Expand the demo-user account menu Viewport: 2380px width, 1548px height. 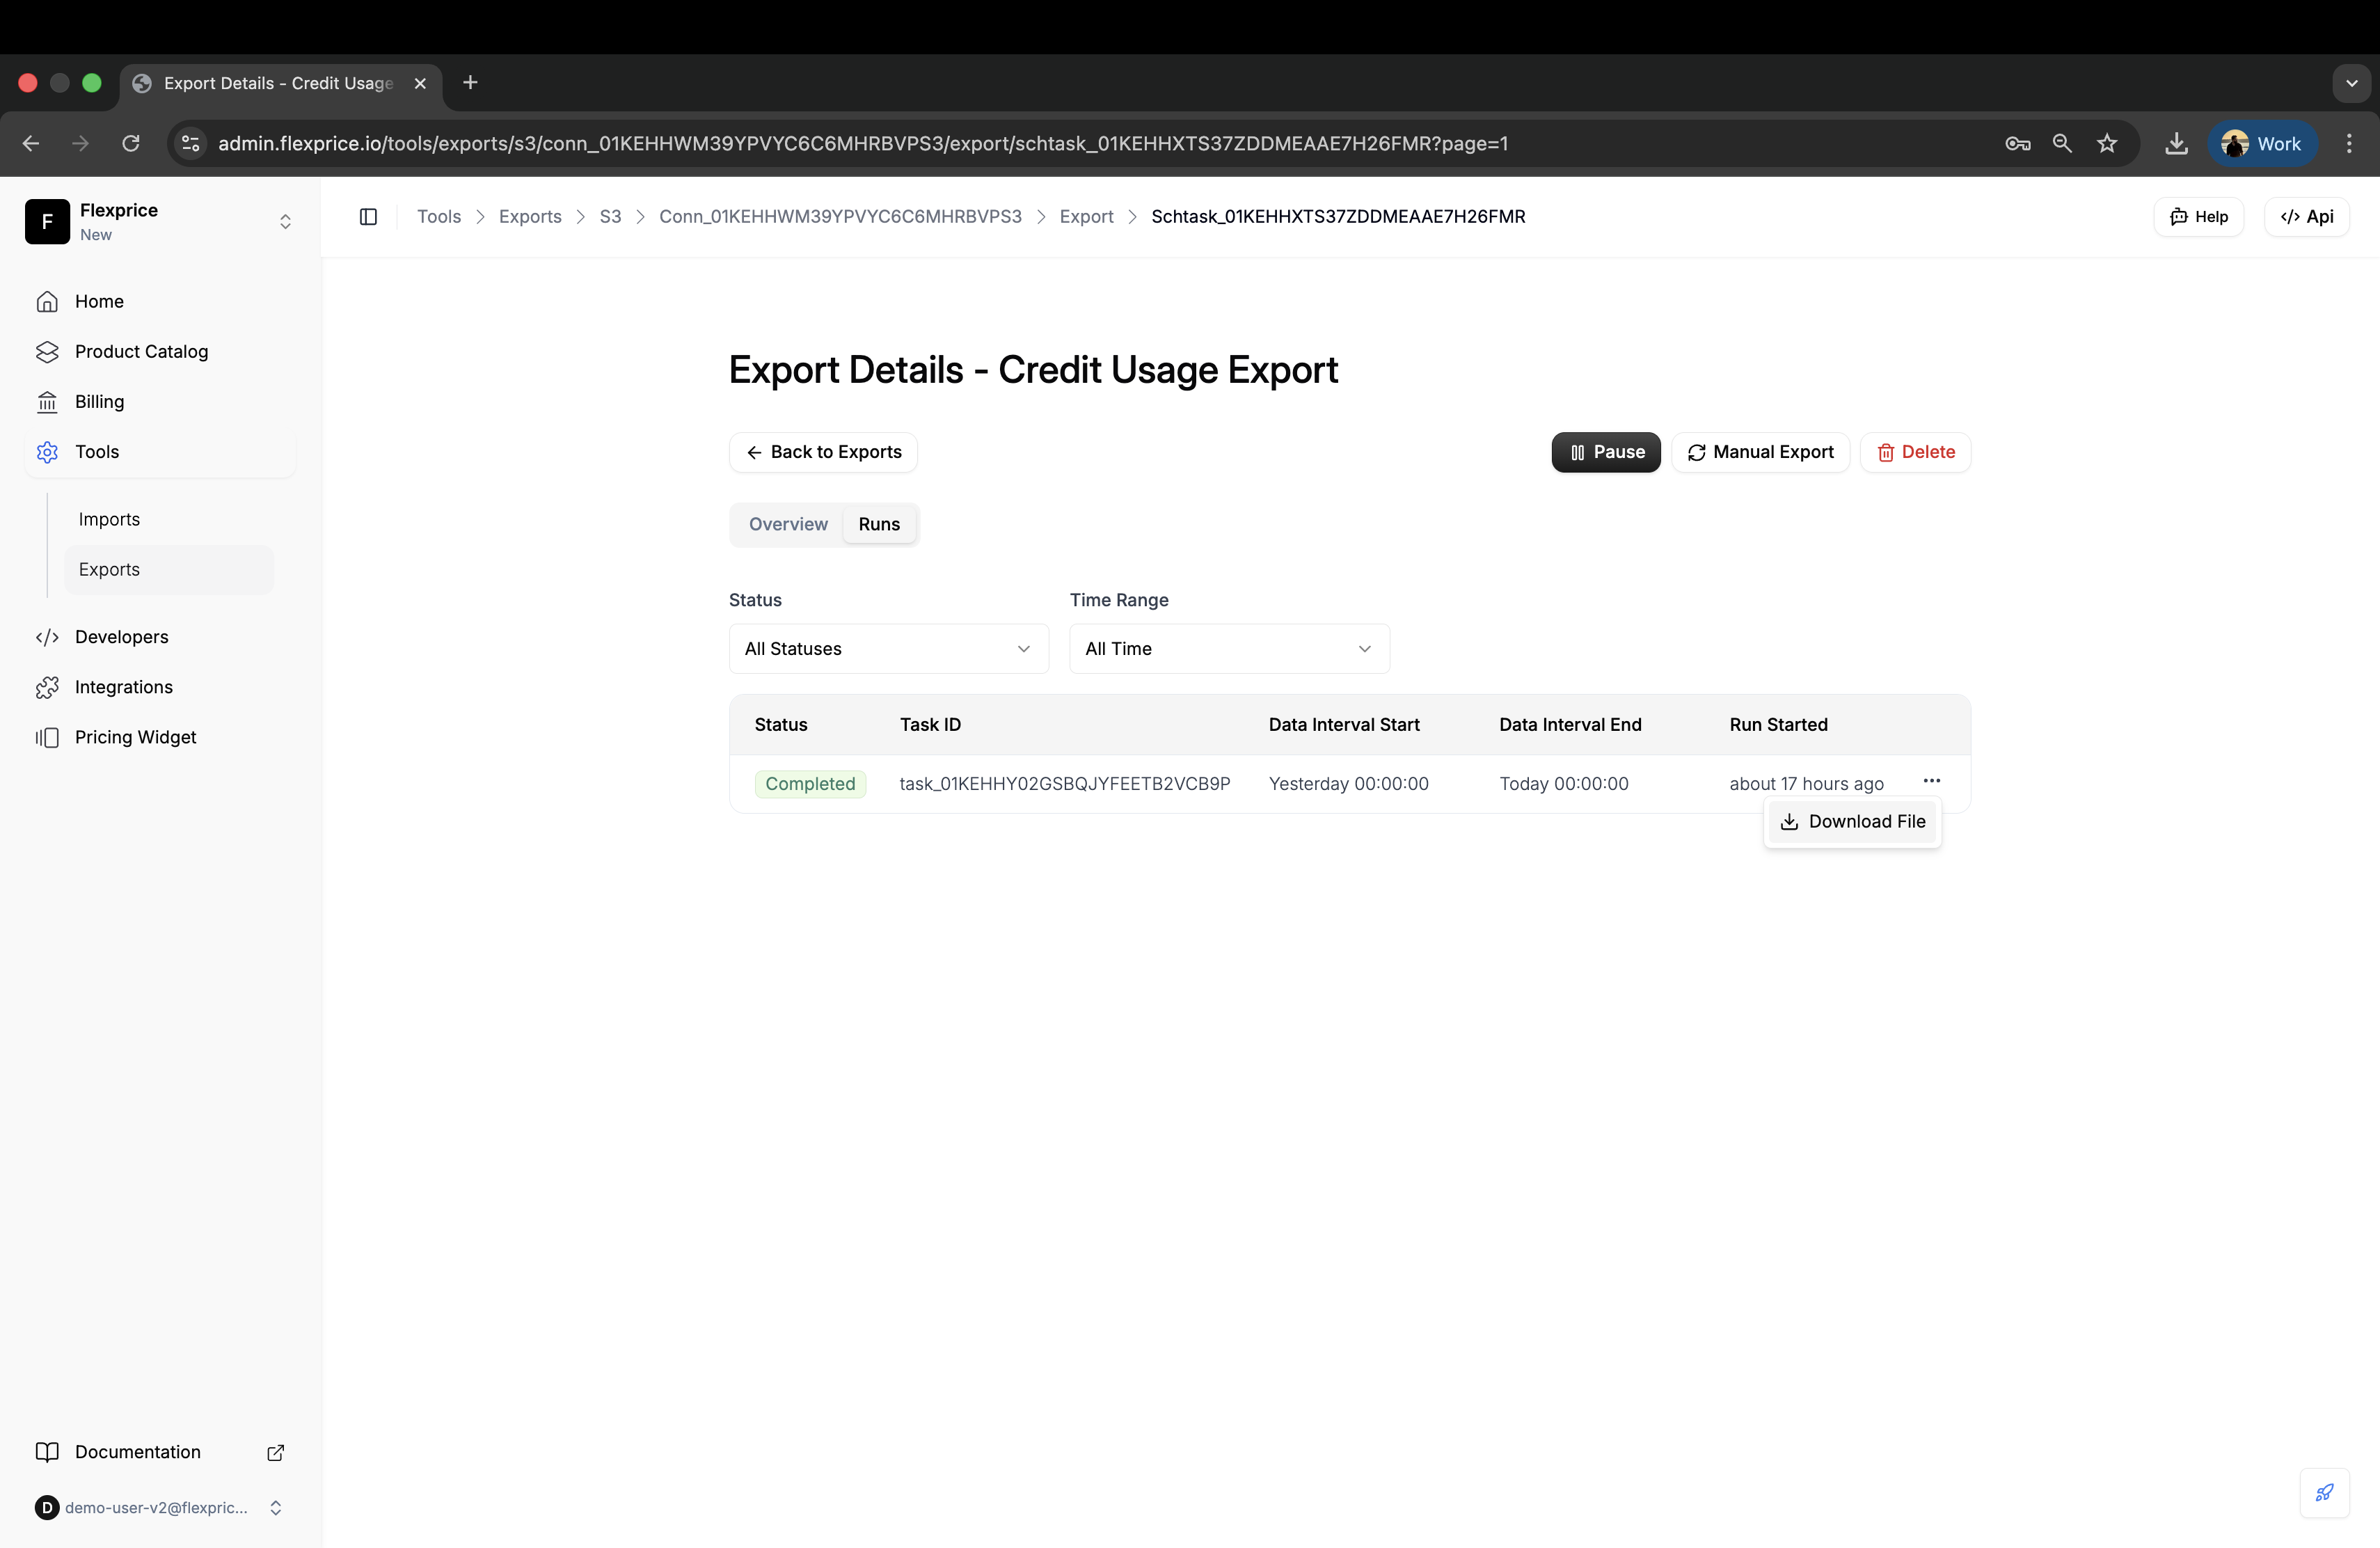[275, 1508]
